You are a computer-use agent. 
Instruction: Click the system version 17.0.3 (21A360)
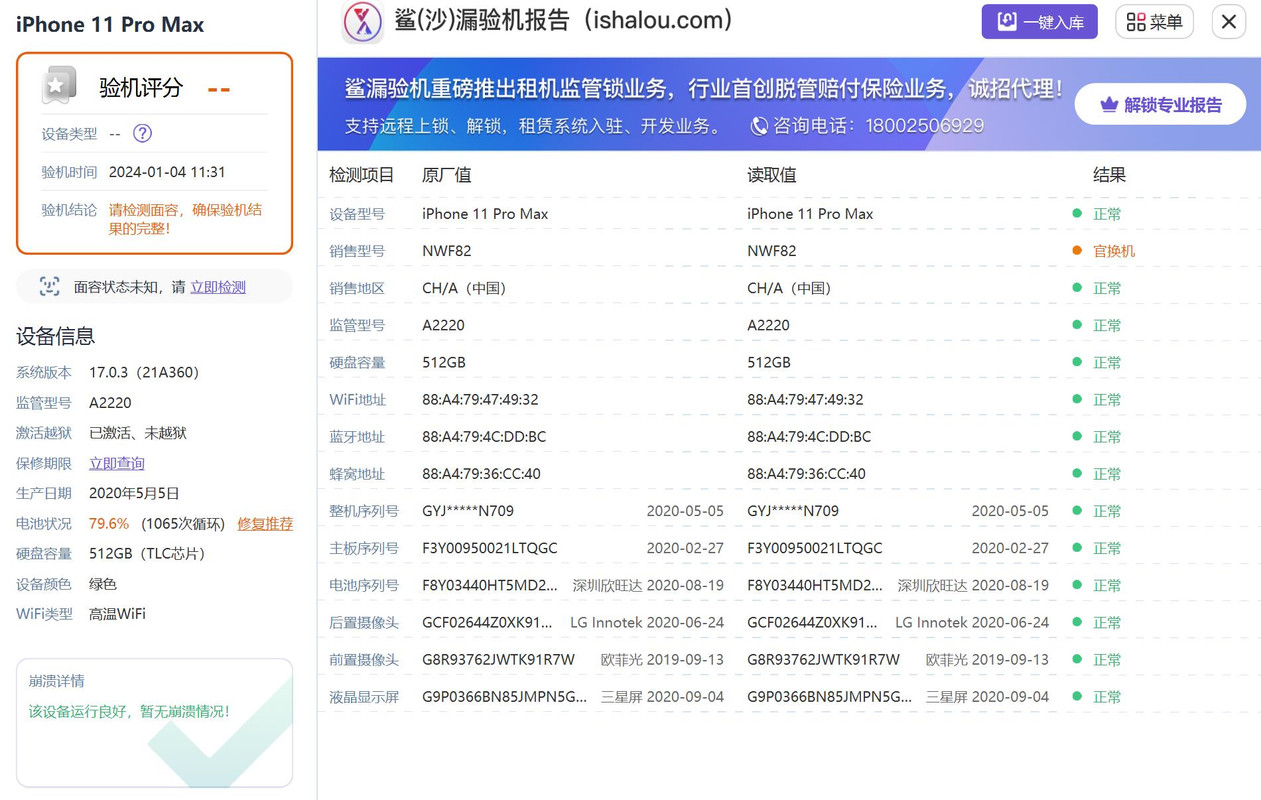[147, 372]
